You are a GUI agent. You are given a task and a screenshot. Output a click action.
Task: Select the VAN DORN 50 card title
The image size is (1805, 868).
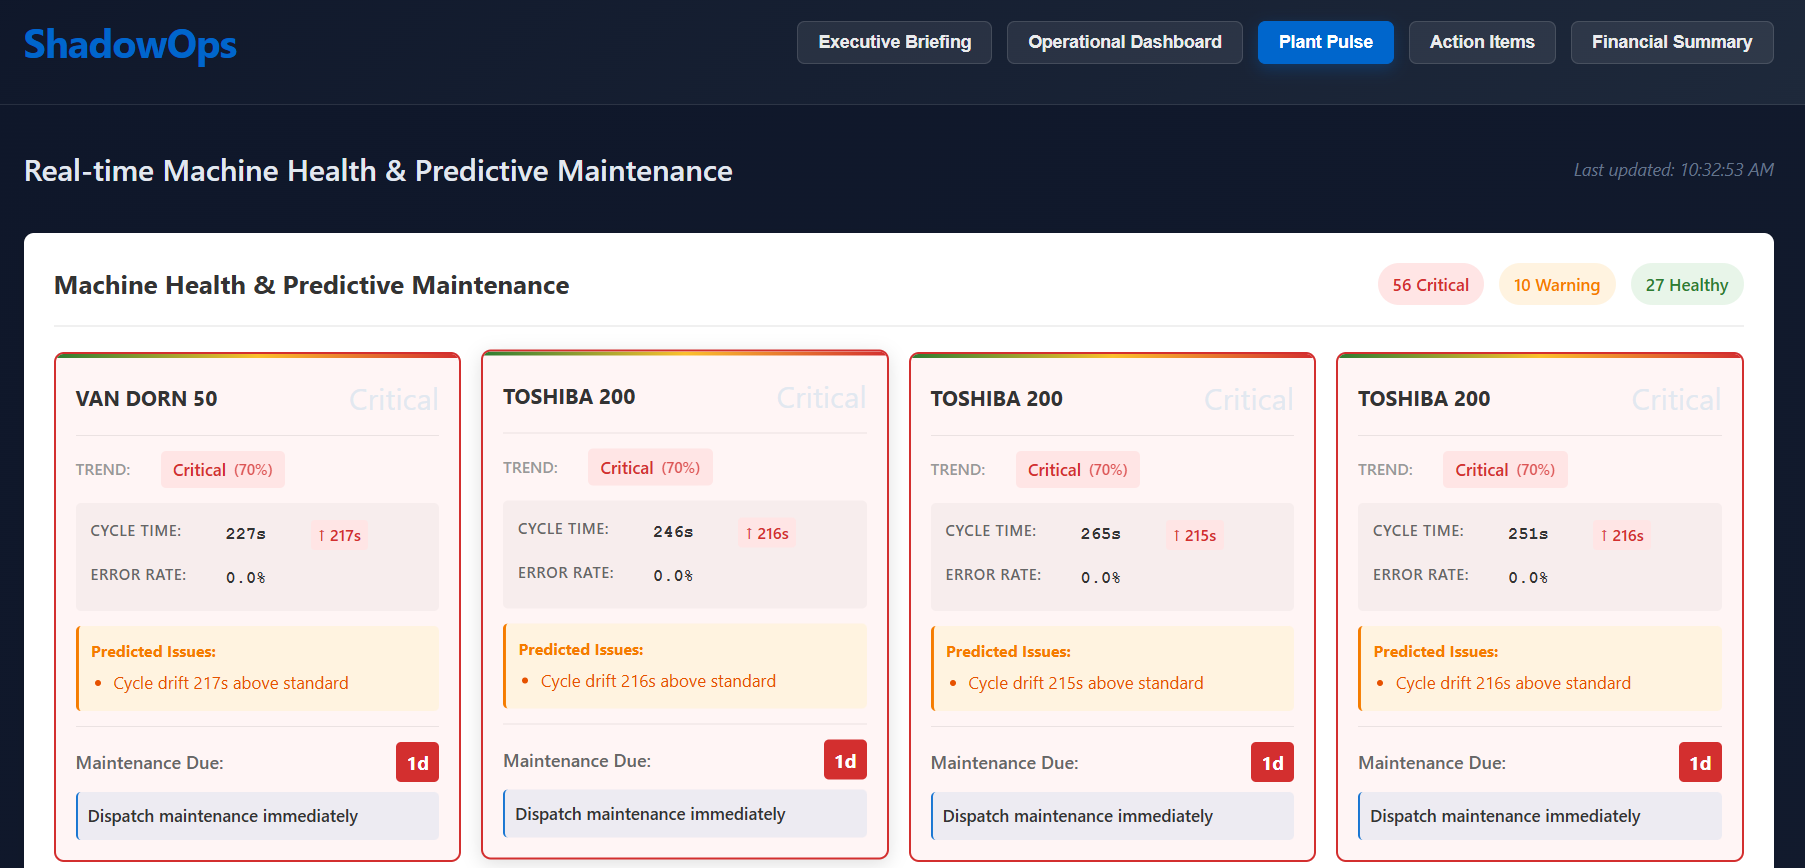coord(146,399)
